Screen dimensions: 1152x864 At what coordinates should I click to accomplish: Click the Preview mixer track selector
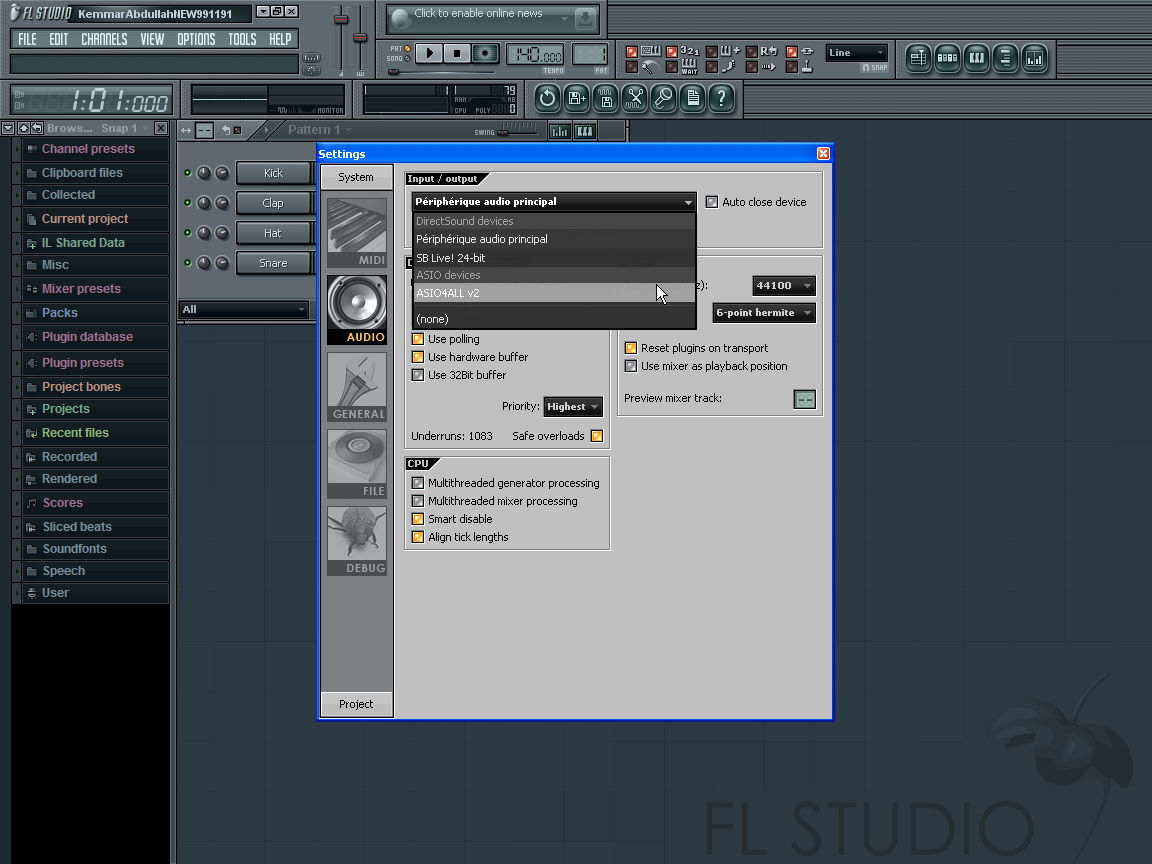pos(805,399)
